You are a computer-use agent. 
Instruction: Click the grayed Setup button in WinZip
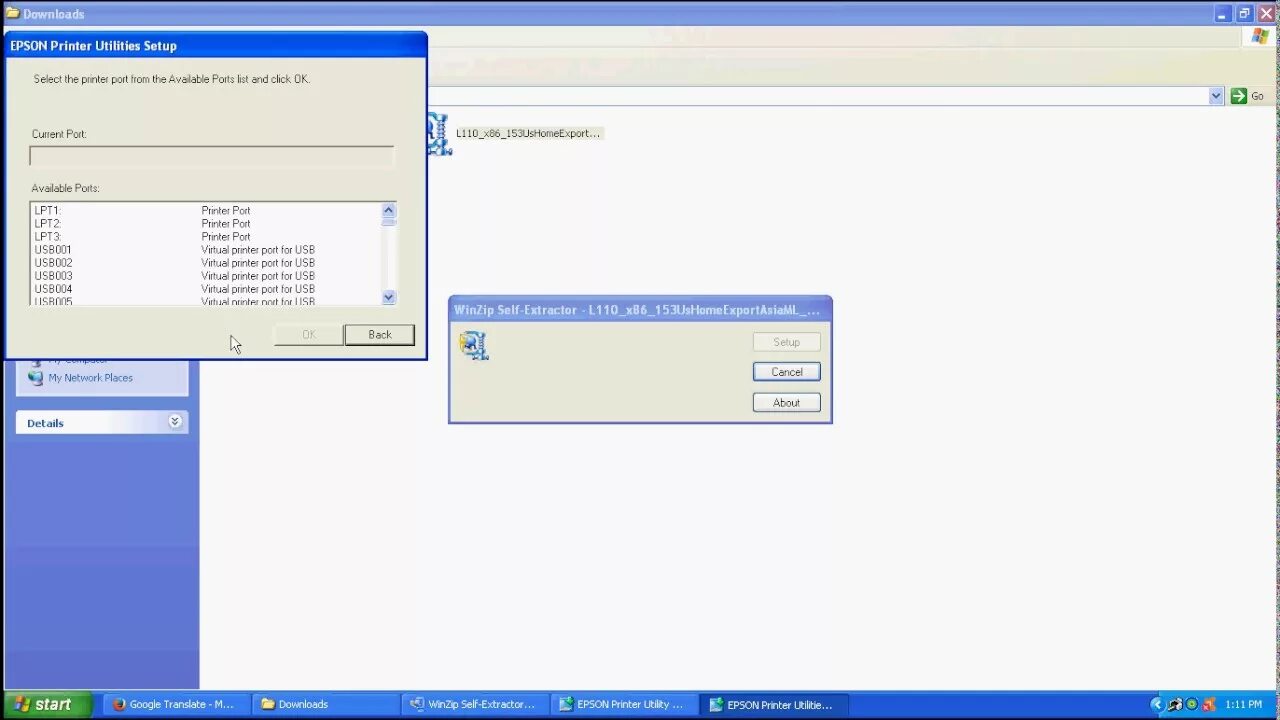coord(786,342)
